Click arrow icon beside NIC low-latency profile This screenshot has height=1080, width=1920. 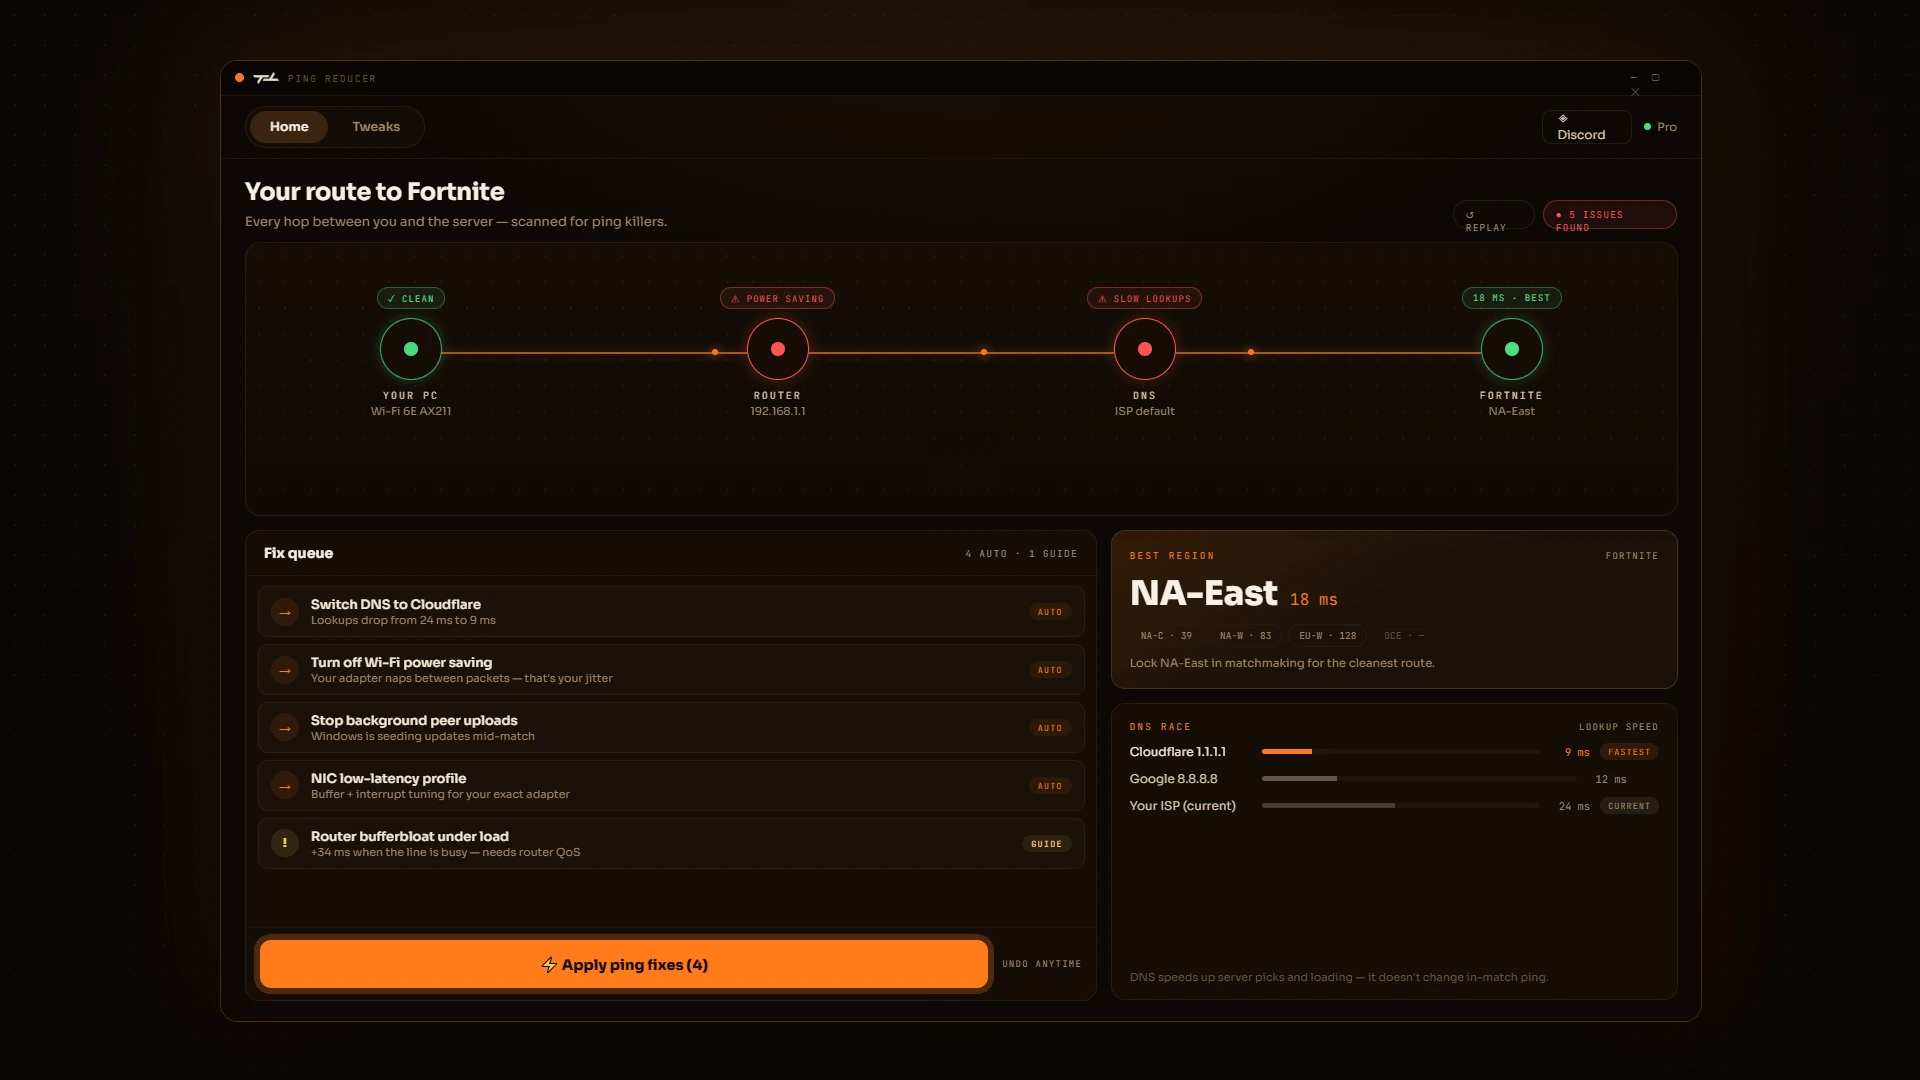[285, 786]
